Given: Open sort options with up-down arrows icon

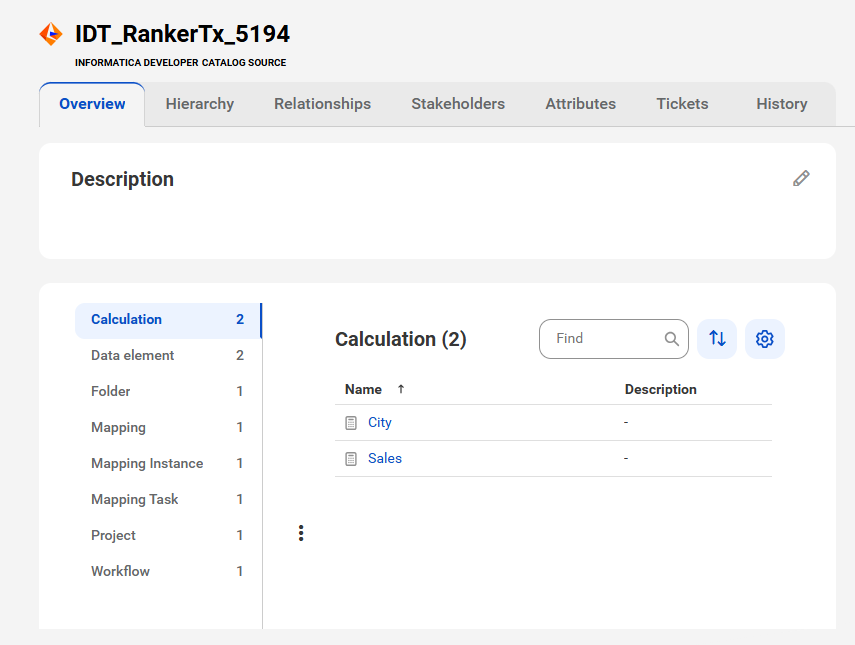Looking at the screenshot, I should 717,339.
